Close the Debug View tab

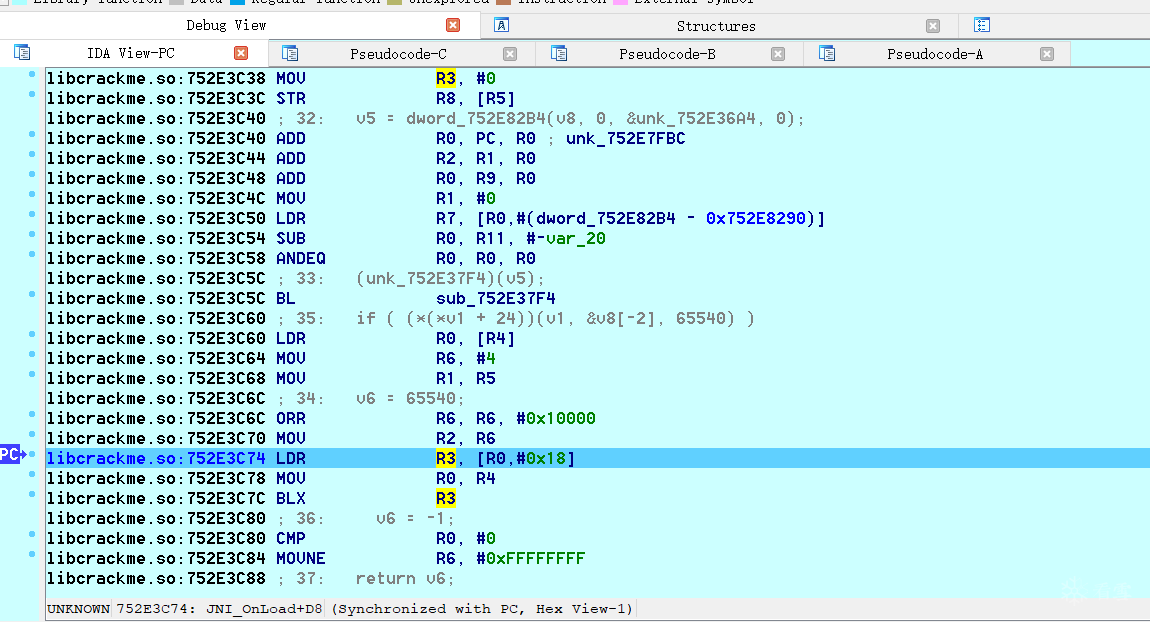[453, 26]
